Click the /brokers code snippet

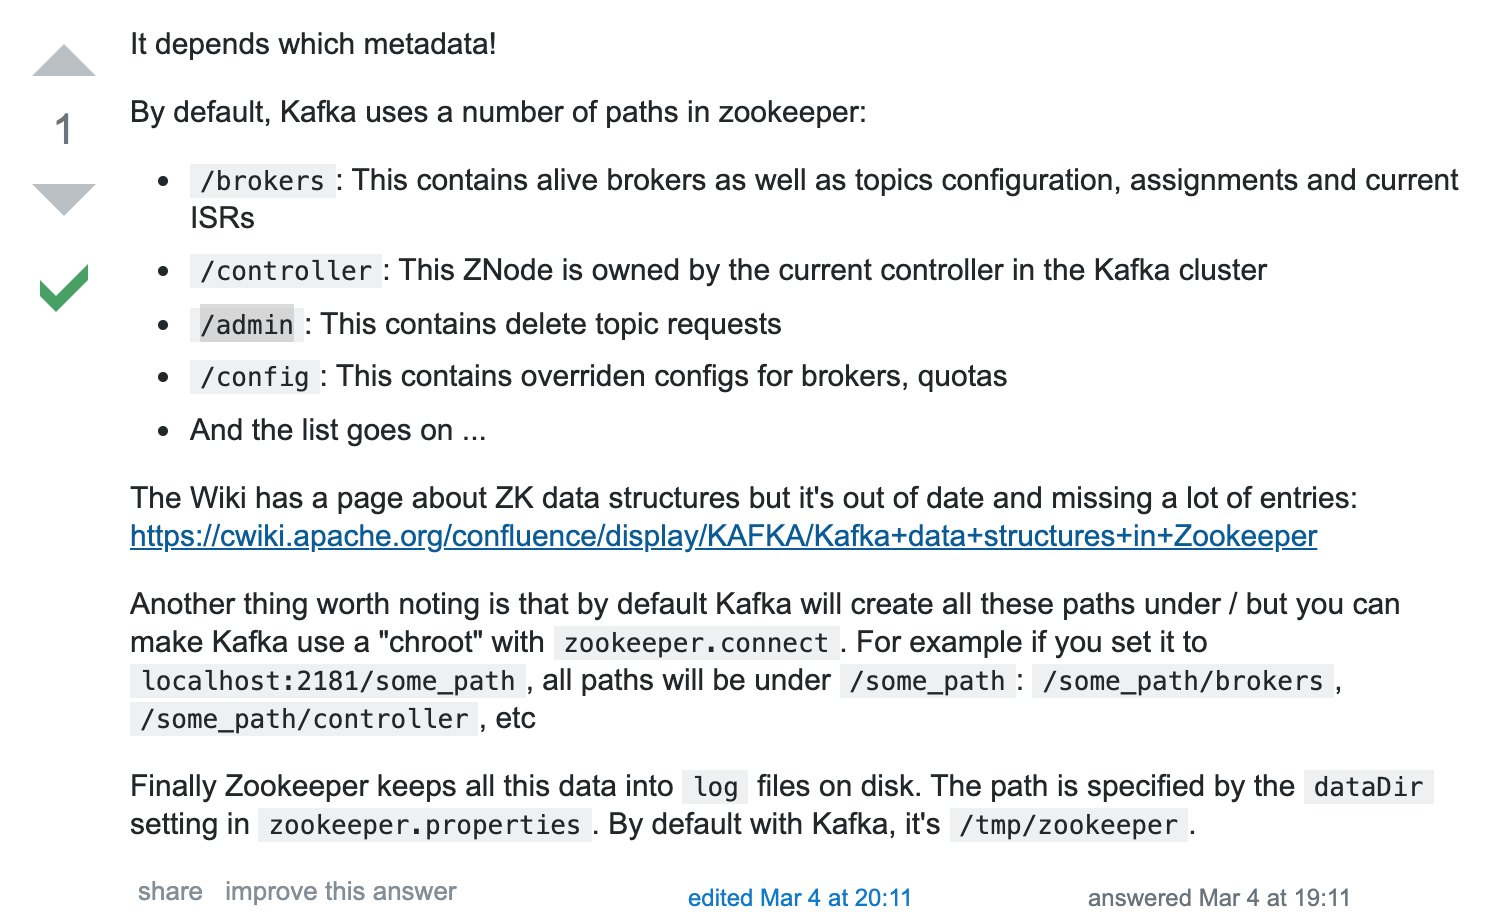point(262,181)
